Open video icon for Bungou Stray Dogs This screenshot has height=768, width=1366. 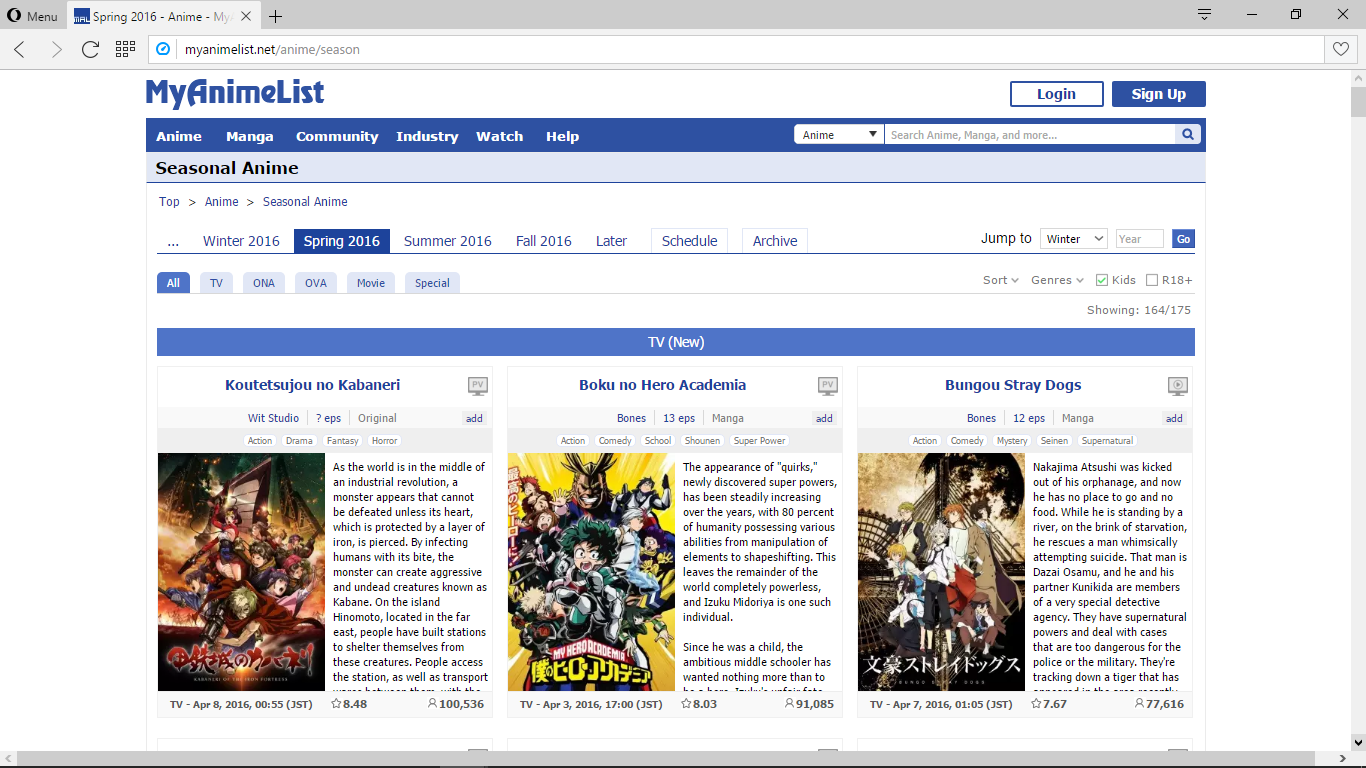click(x=1178, y=385)
